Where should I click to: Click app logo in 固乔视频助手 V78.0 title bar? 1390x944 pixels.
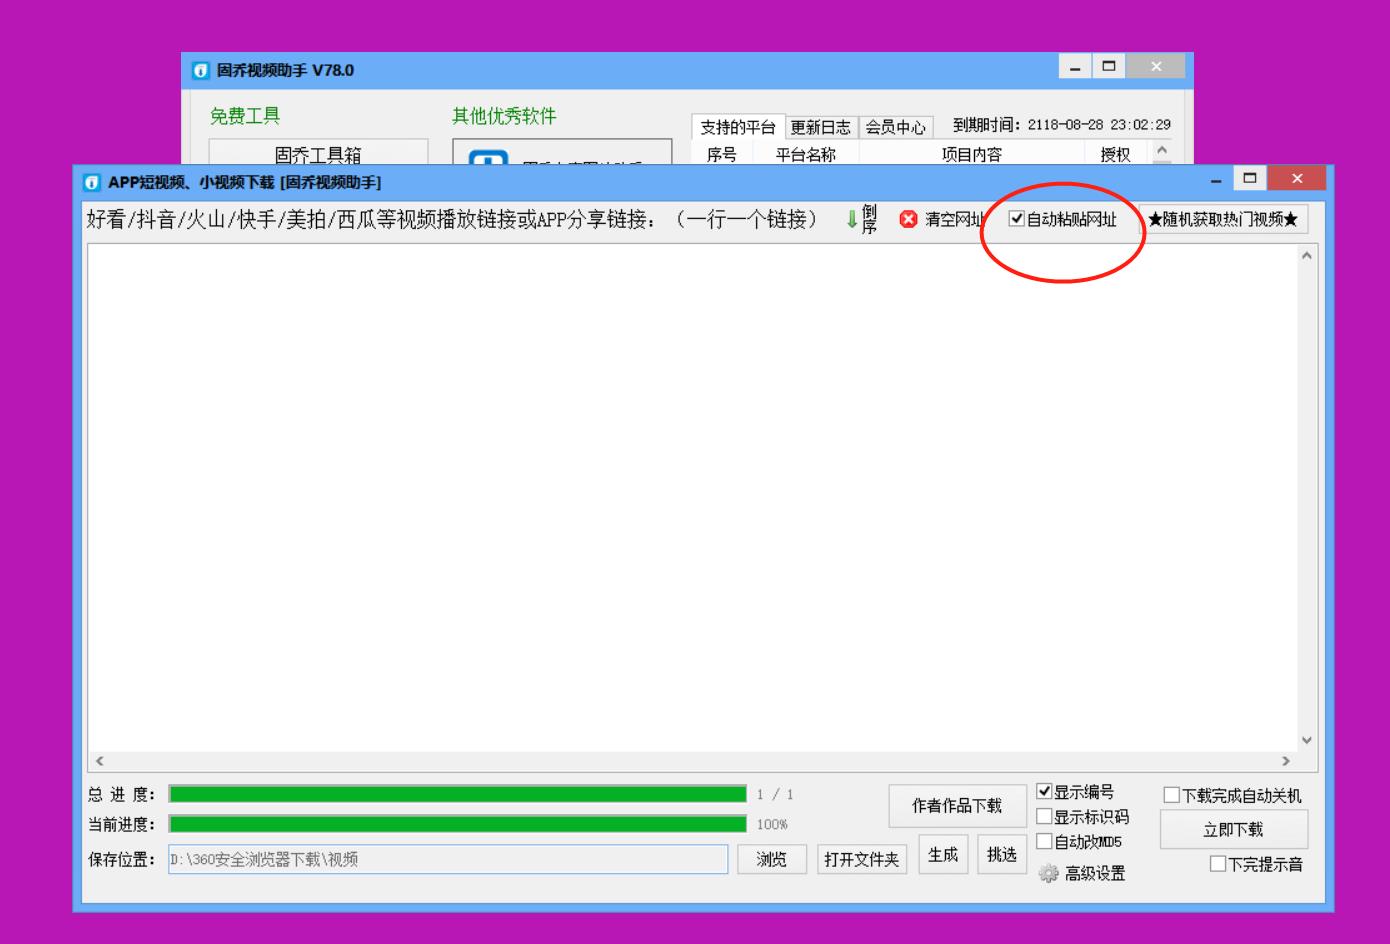(x=201, y=70)
